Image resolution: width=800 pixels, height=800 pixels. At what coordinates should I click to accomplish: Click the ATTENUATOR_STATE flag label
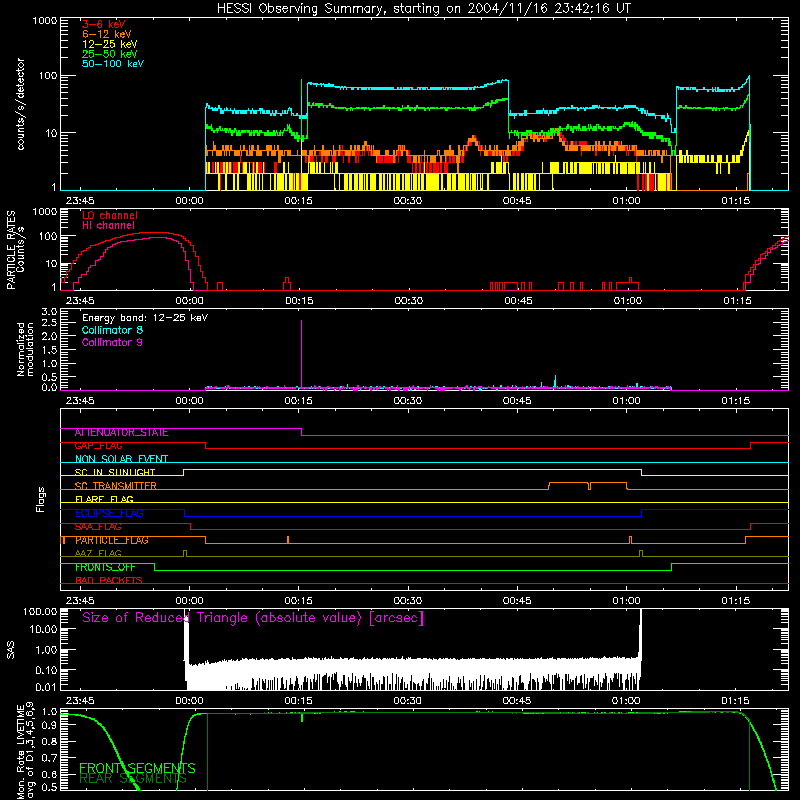[121, 433]
